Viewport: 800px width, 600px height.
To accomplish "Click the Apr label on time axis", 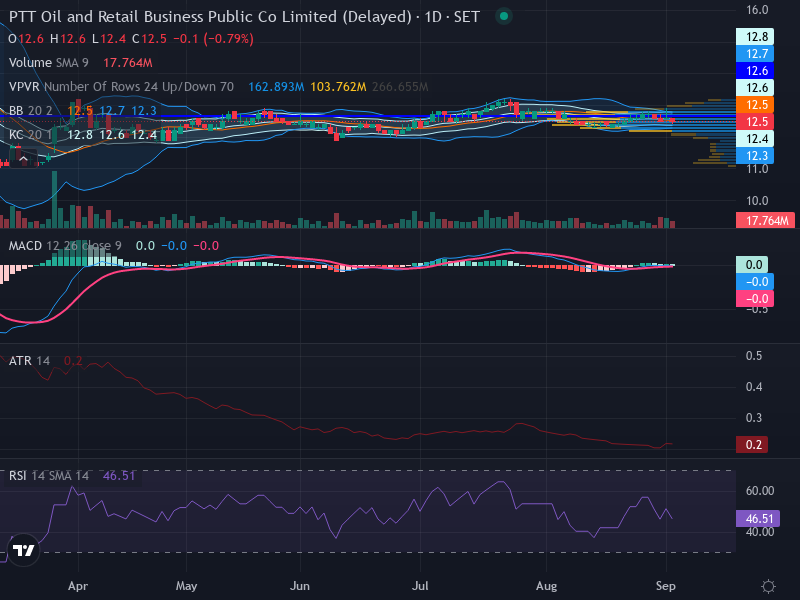I will 78,586.
